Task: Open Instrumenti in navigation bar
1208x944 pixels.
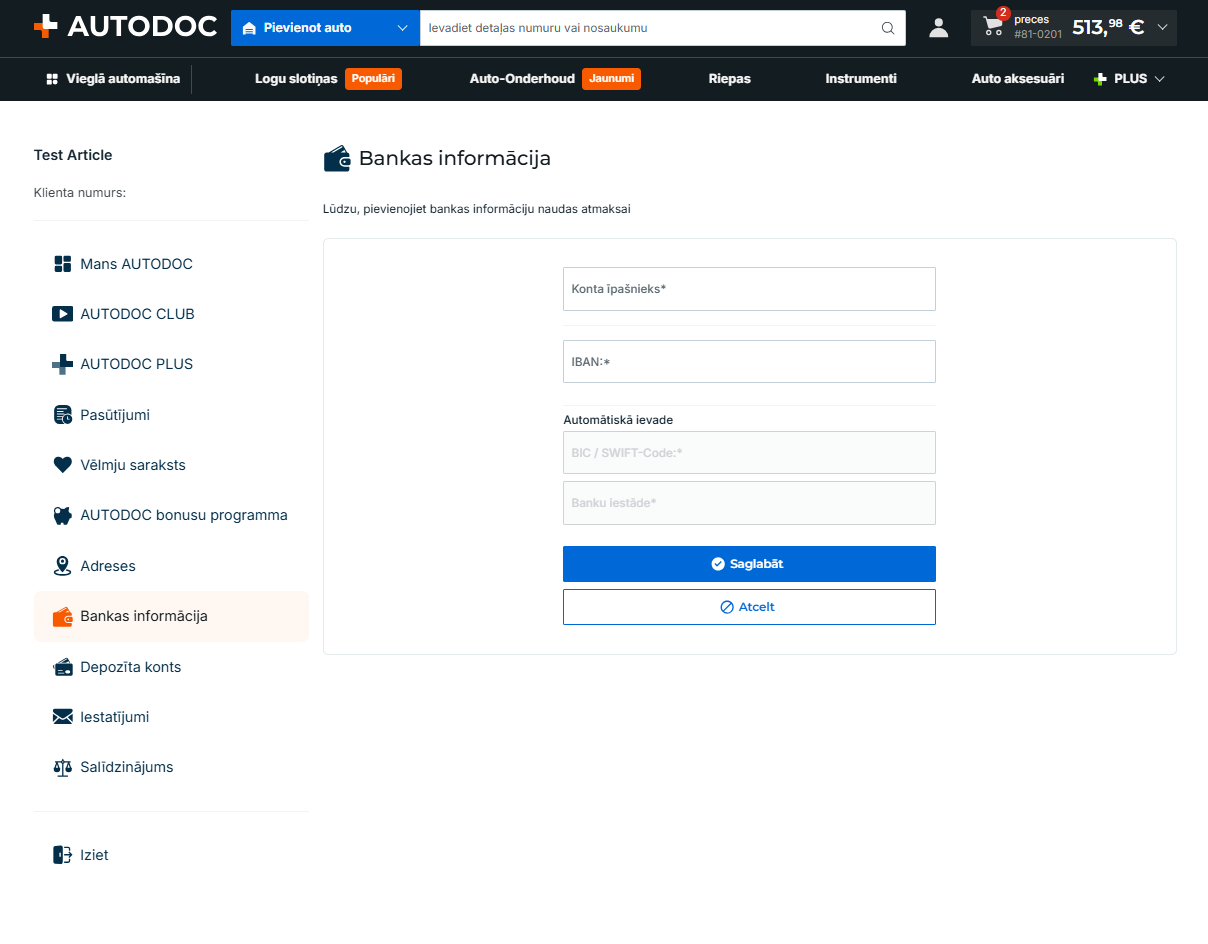Action: click(861, 79)
